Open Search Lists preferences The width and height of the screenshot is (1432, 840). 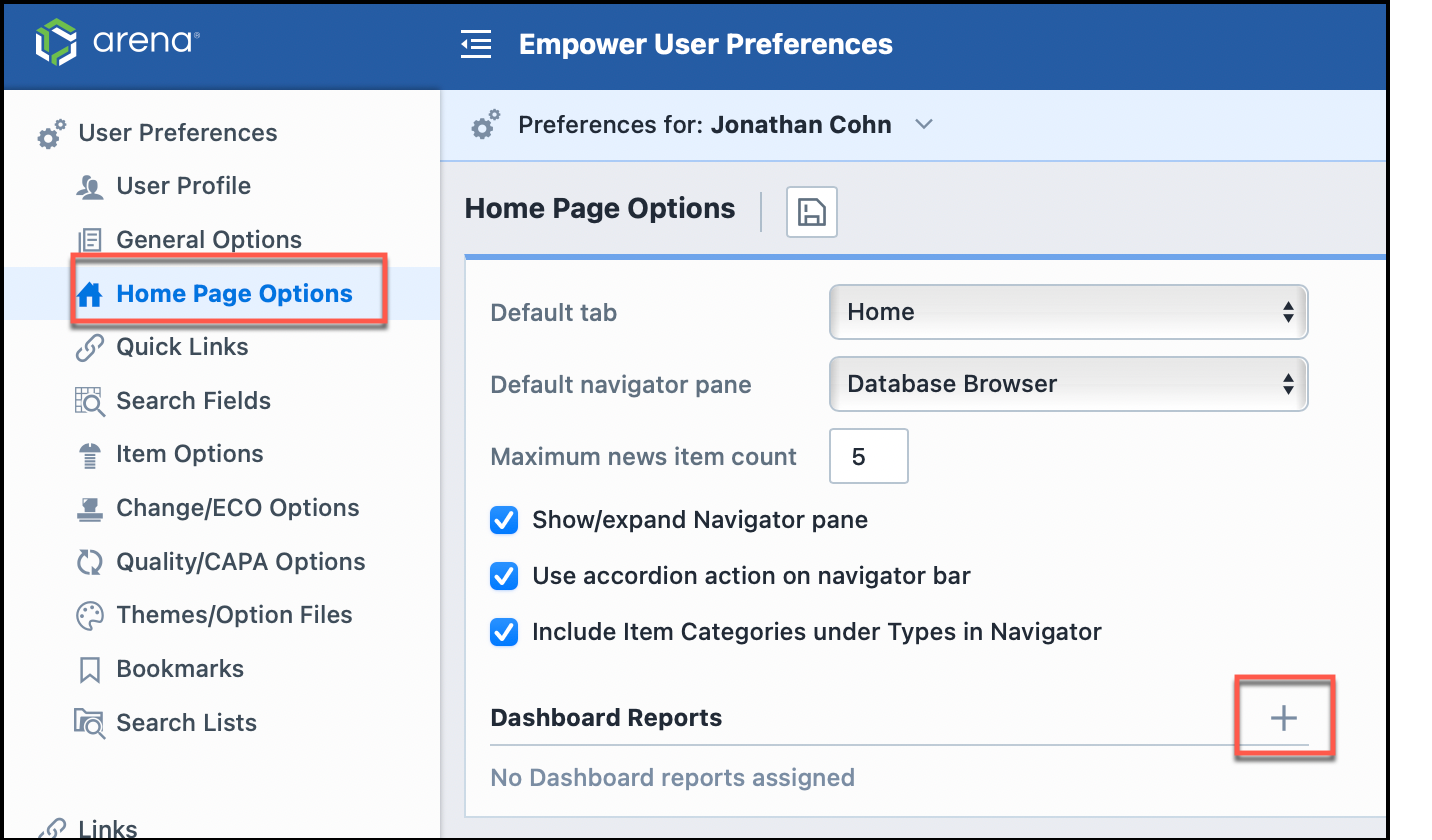[187, 723]
